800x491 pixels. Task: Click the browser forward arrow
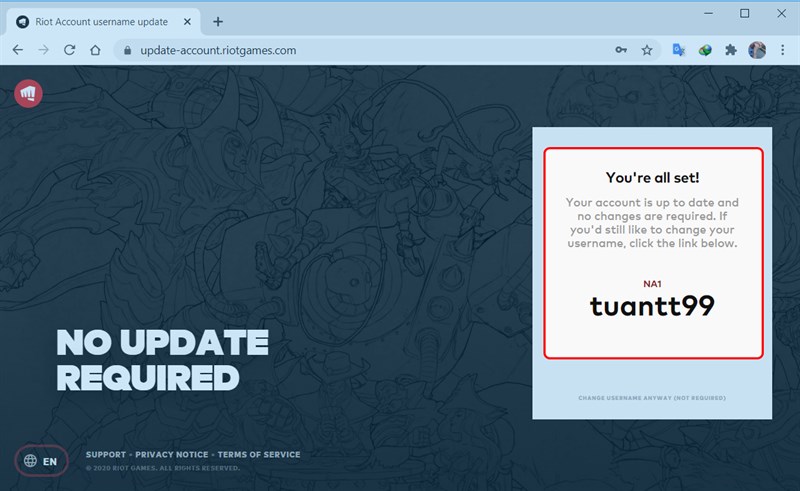(x=44, y=50)
